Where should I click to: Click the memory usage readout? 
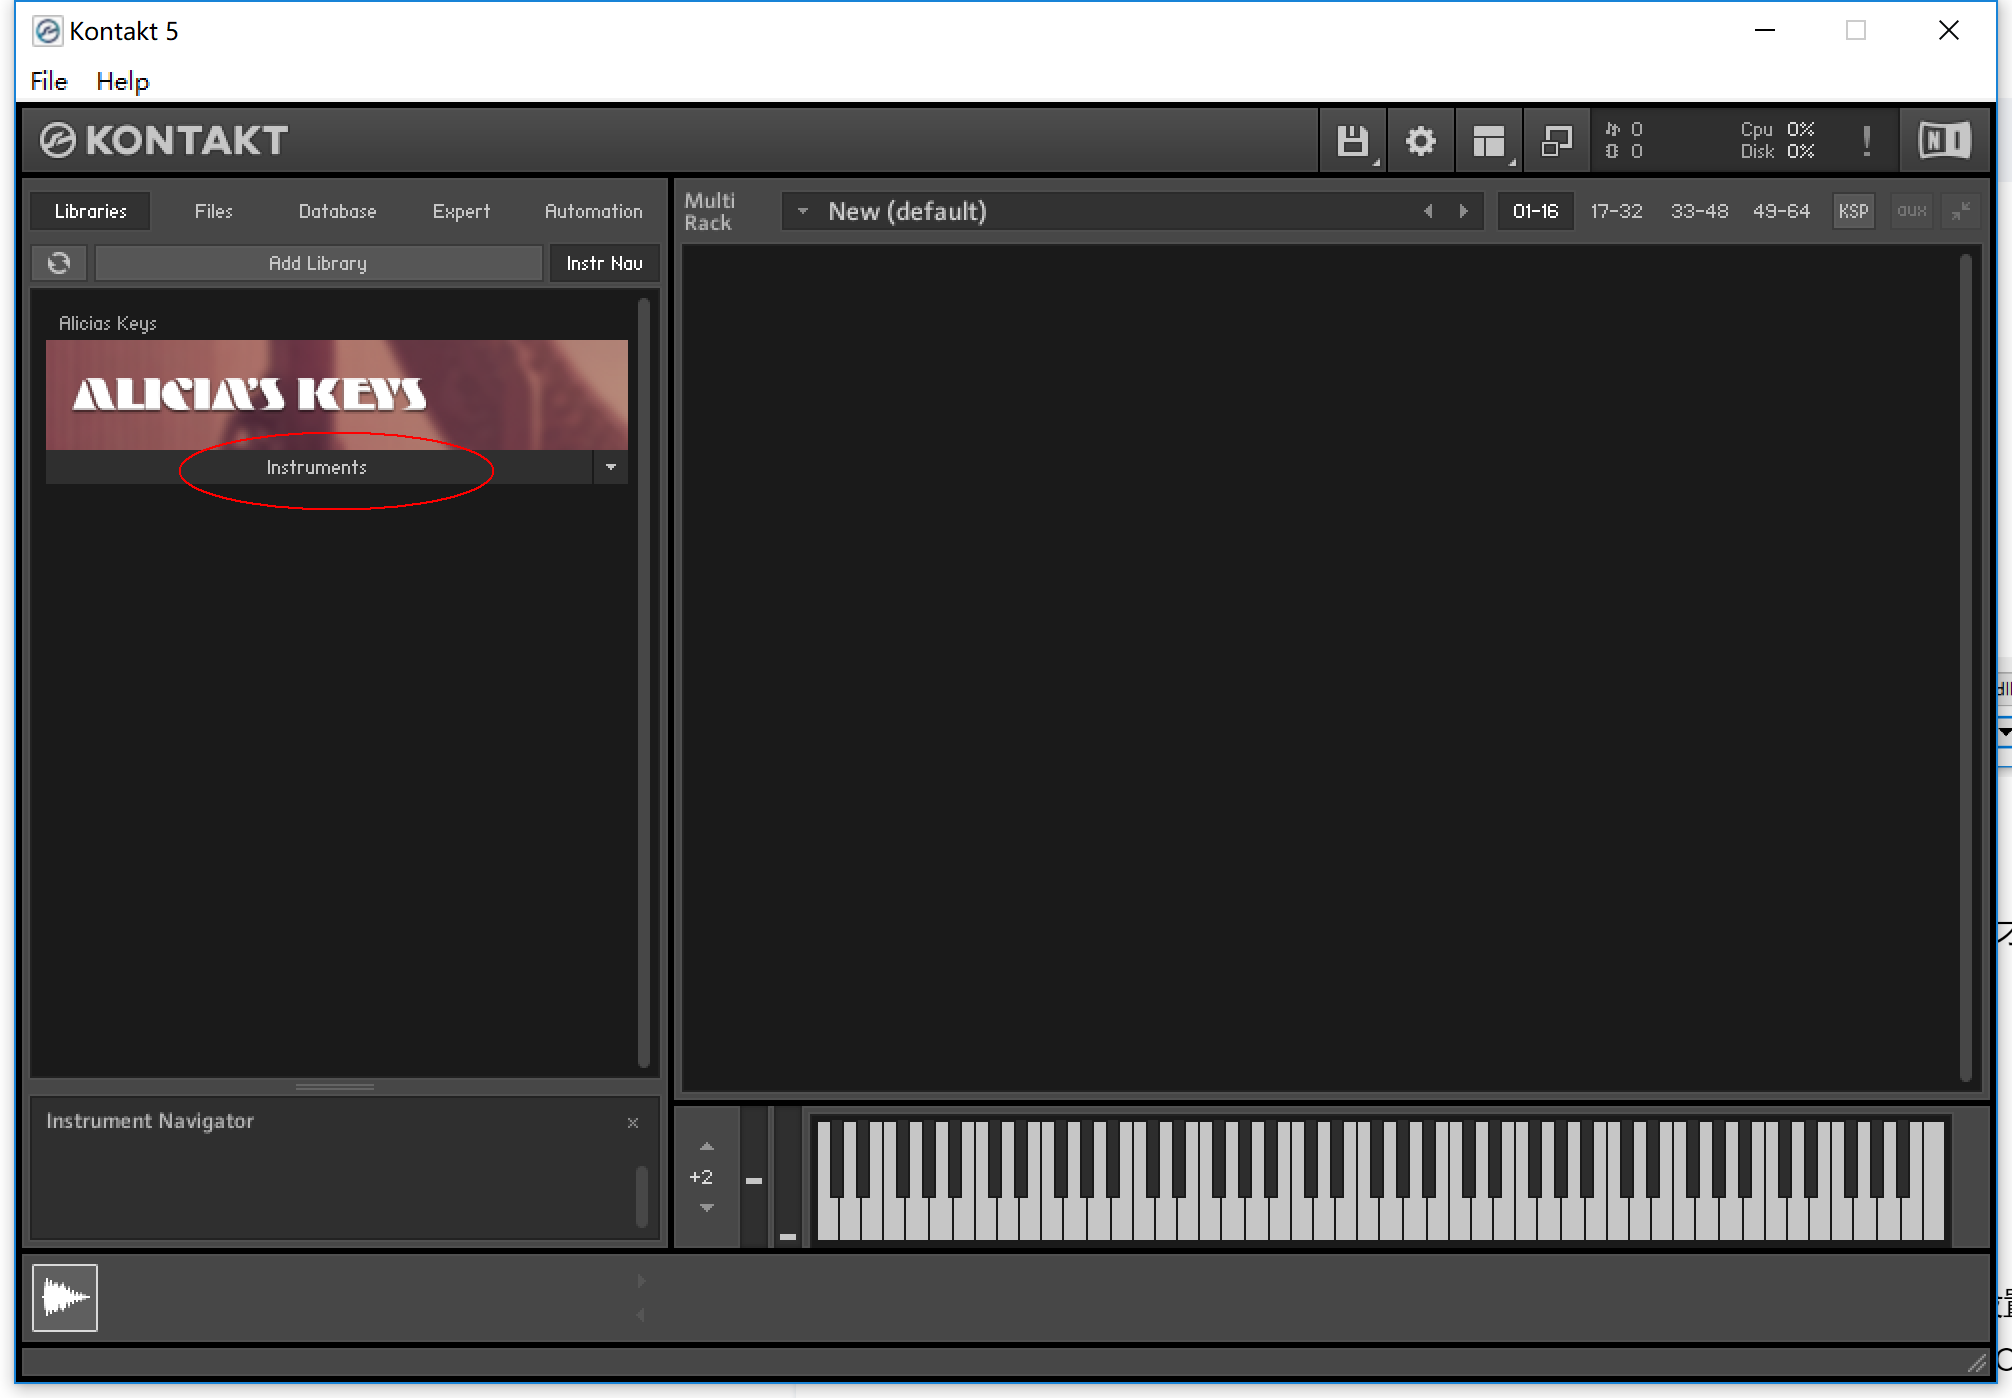point(1623,152)
